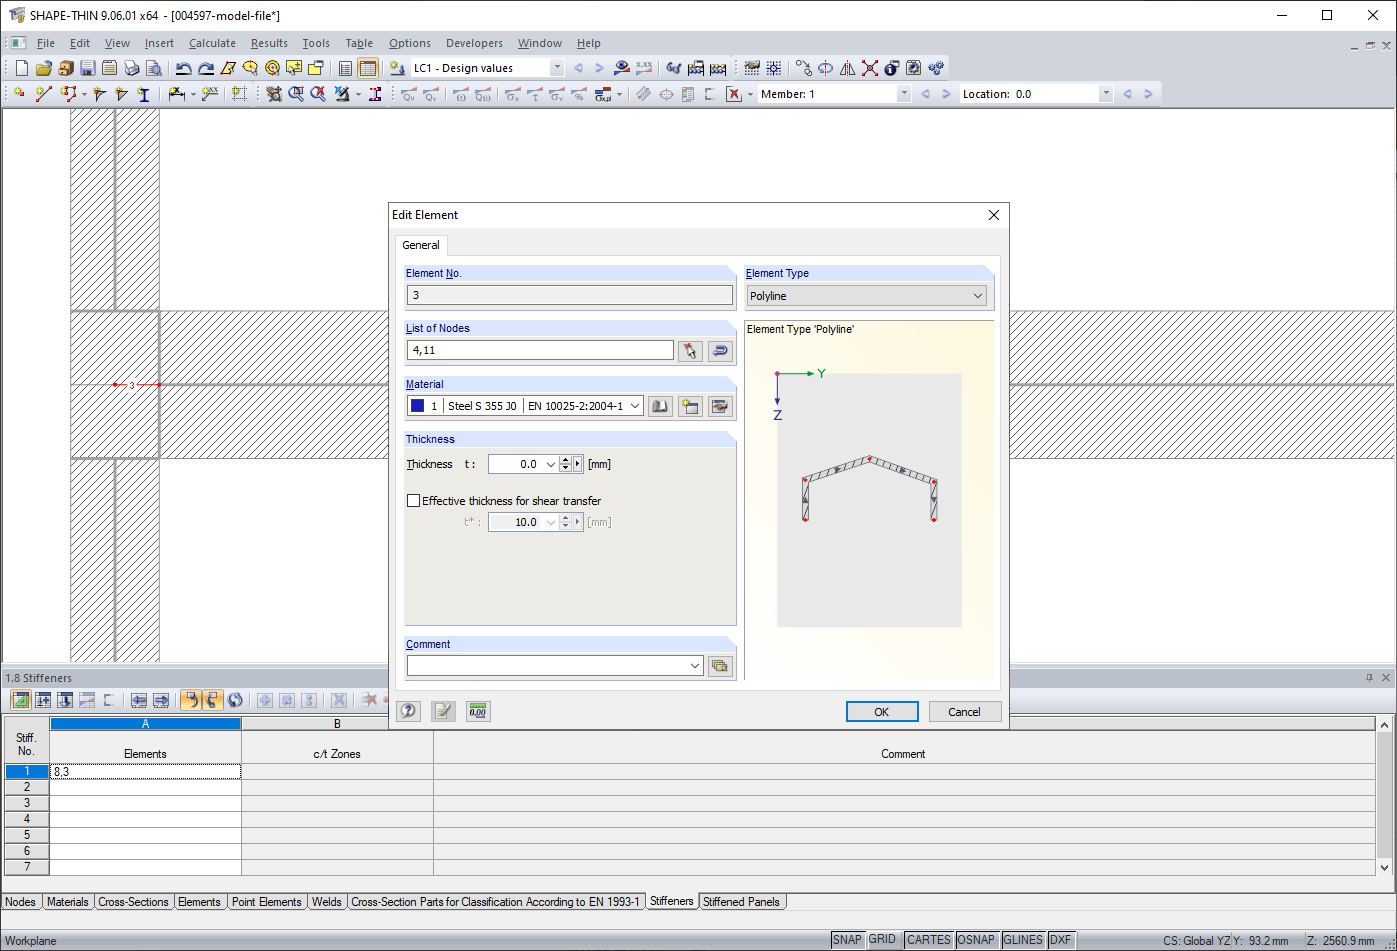The image size is (1397, 951).
Task: Click the edit comment notepad icon
Action: [443, 711]
